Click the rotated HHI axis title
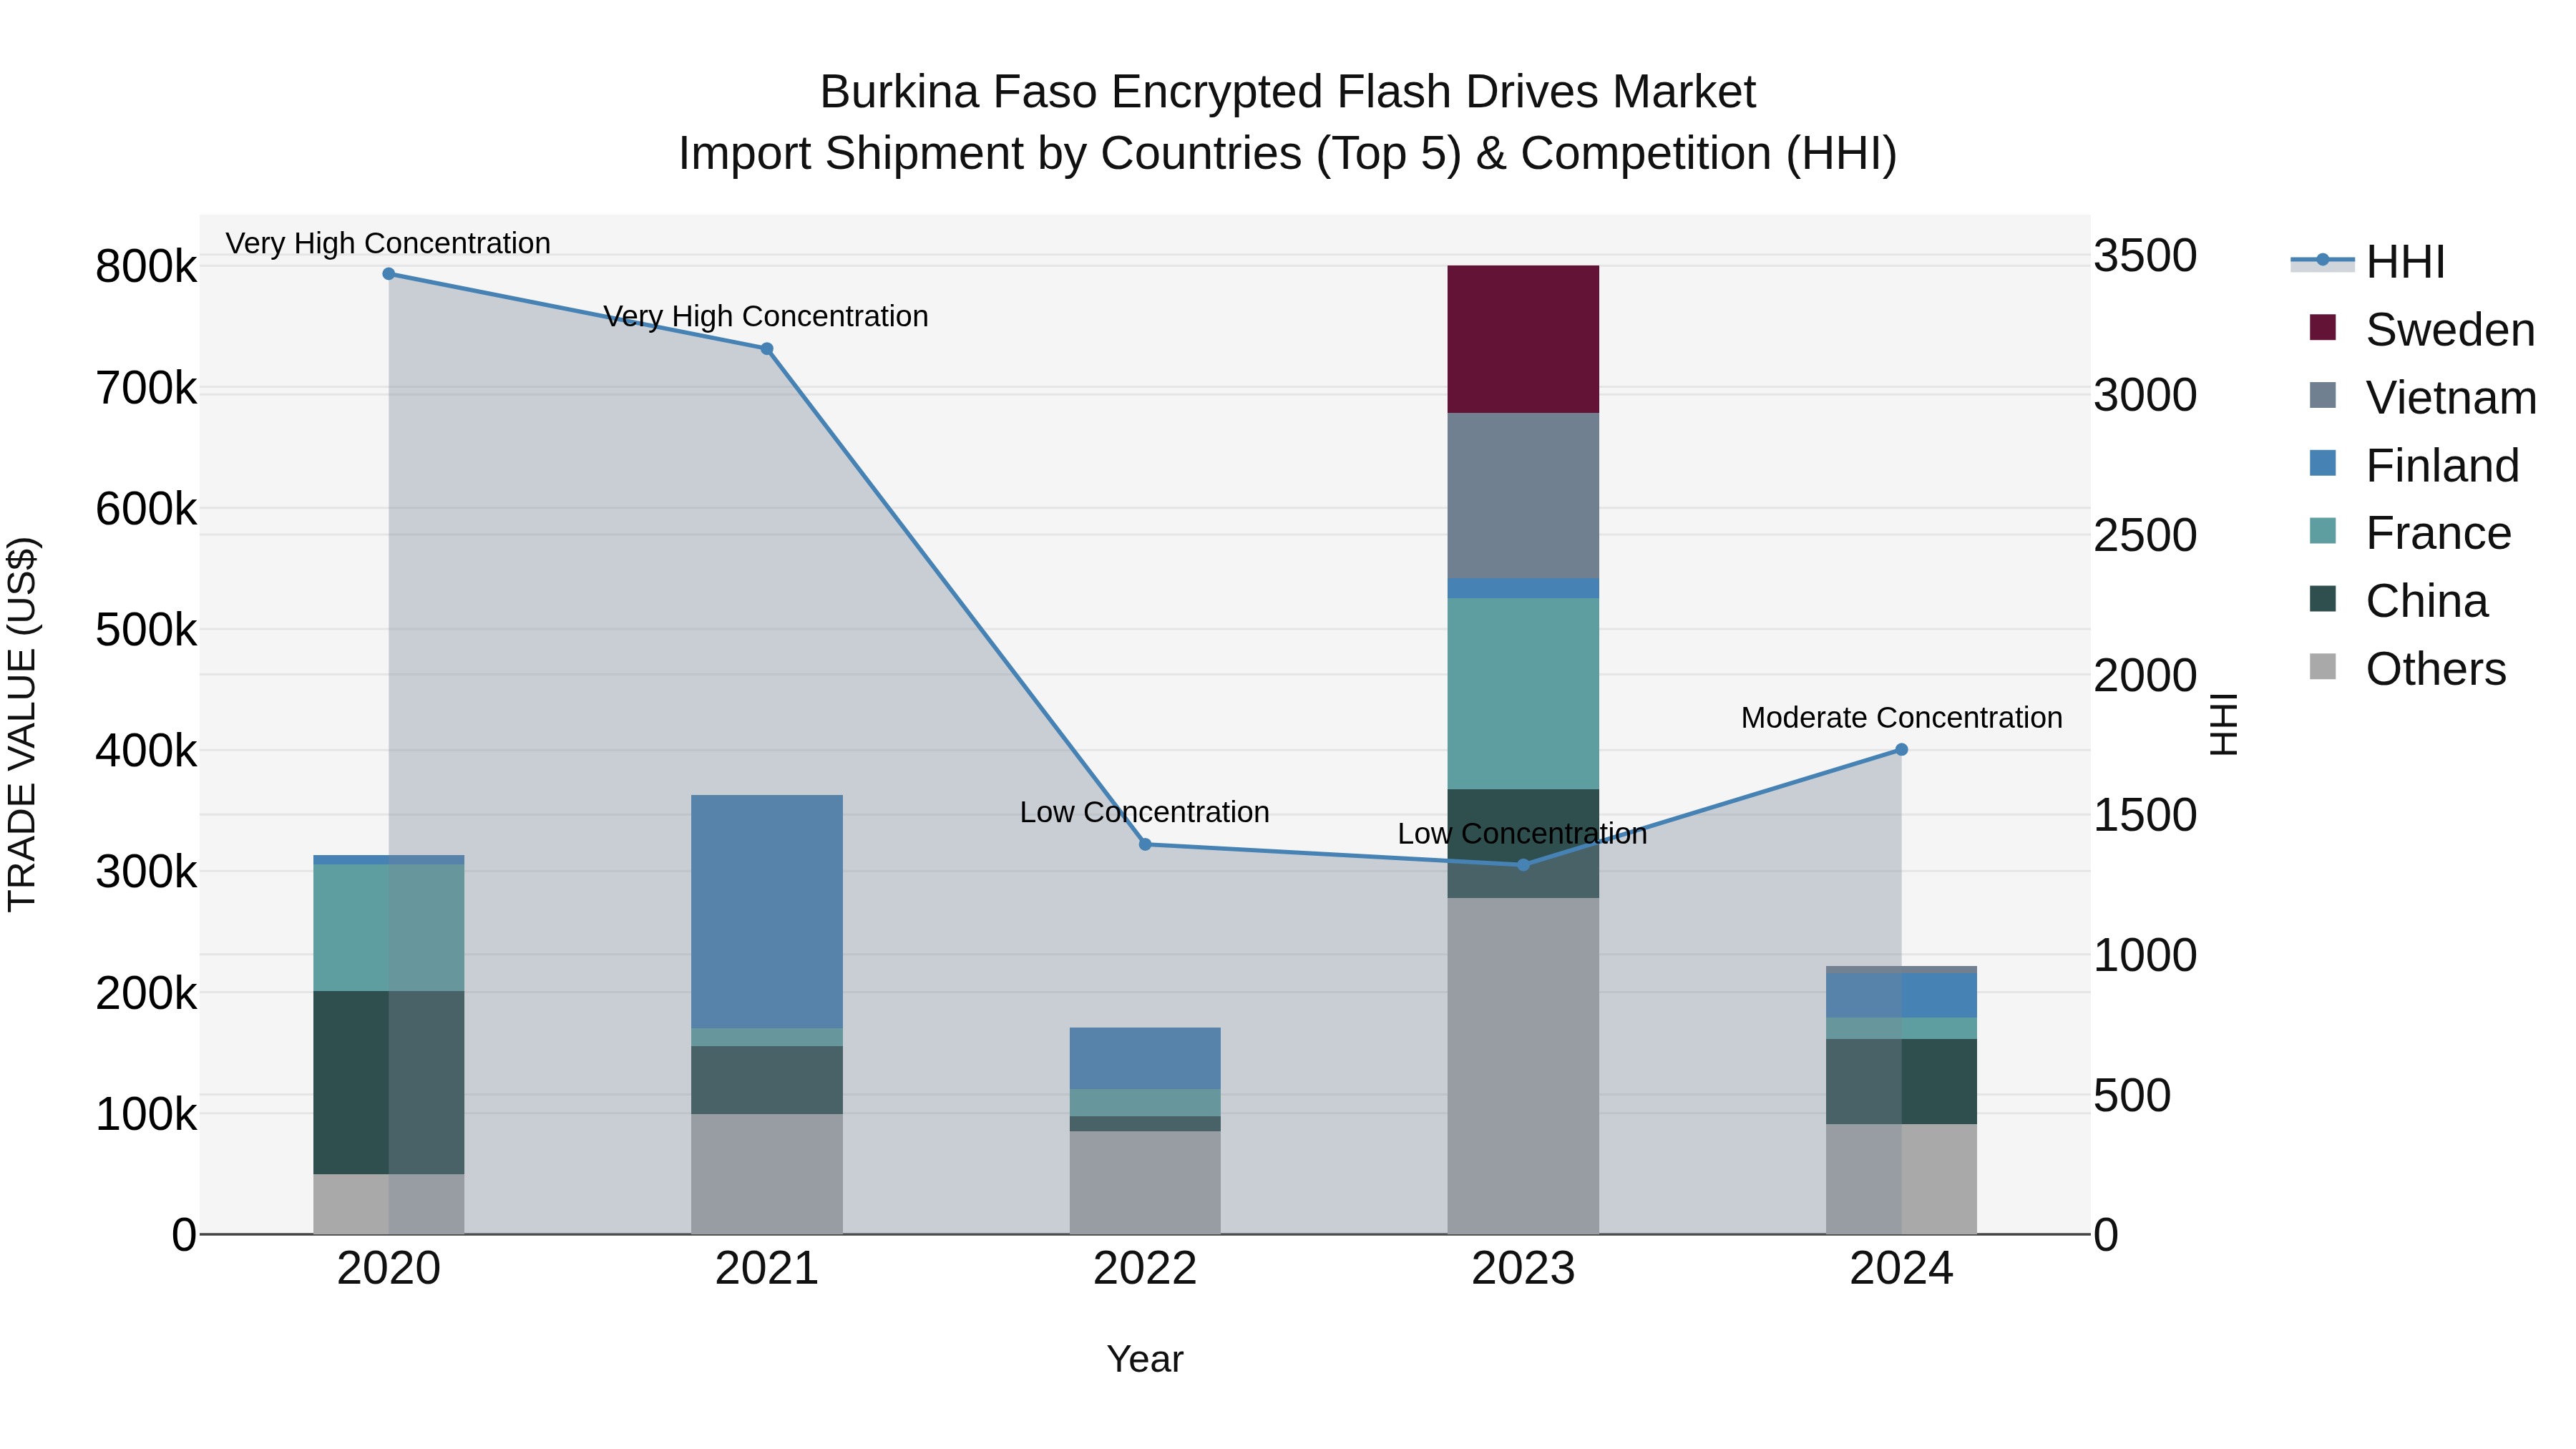 [2224, 724]
